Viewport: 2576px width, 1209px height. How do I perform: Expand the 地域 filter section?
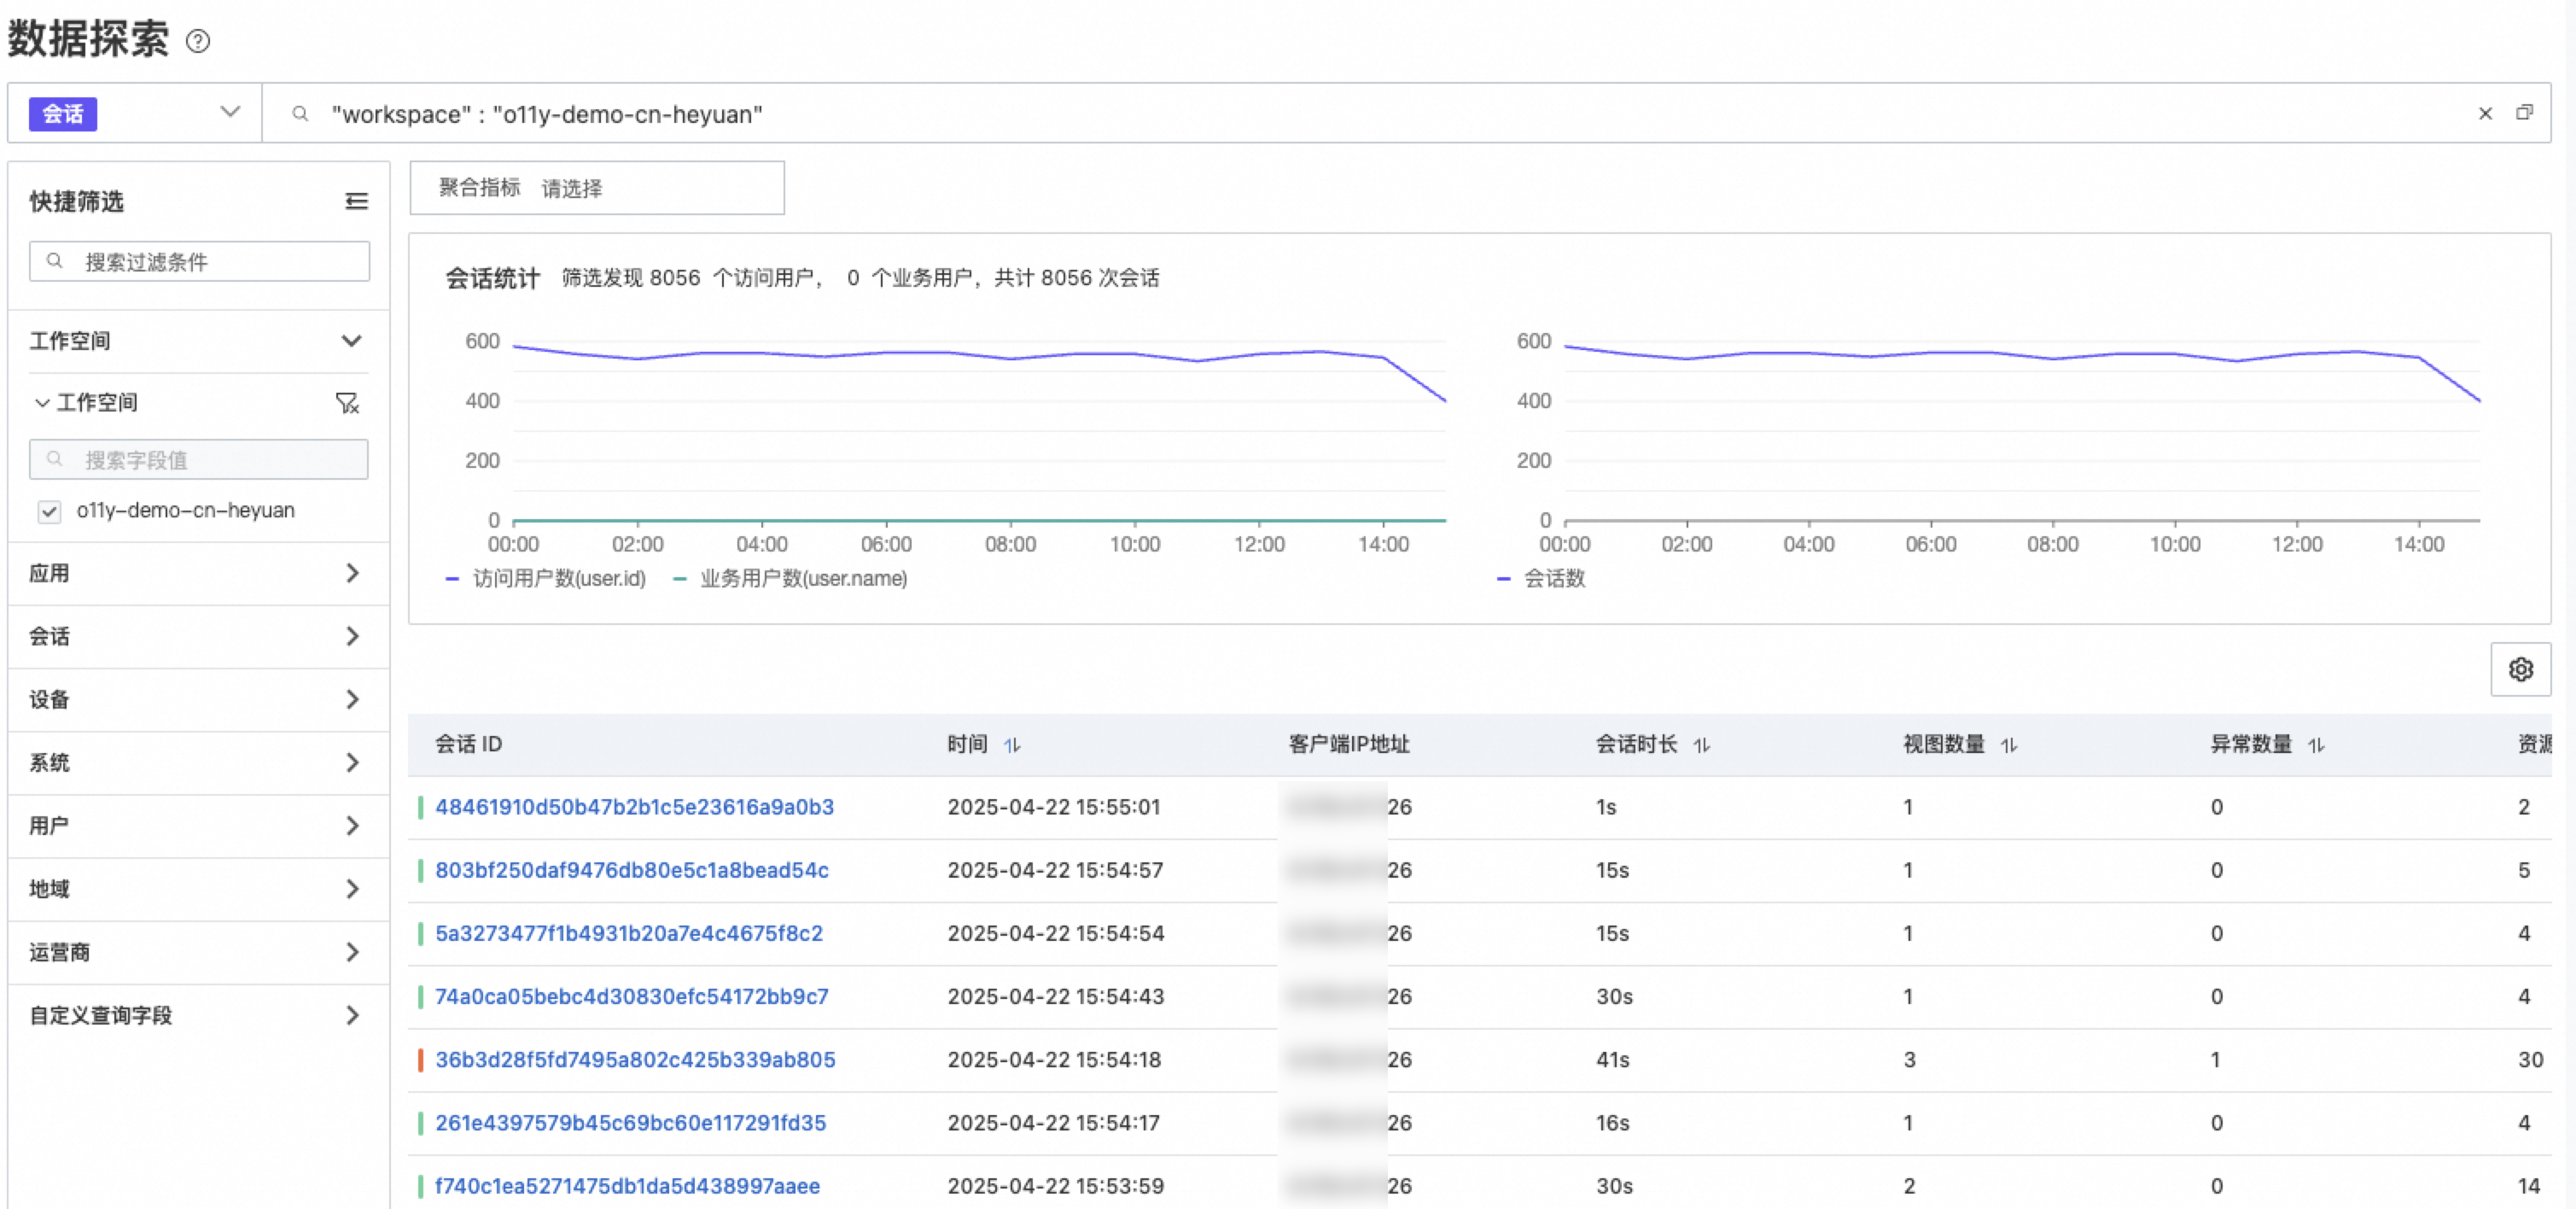352,888
